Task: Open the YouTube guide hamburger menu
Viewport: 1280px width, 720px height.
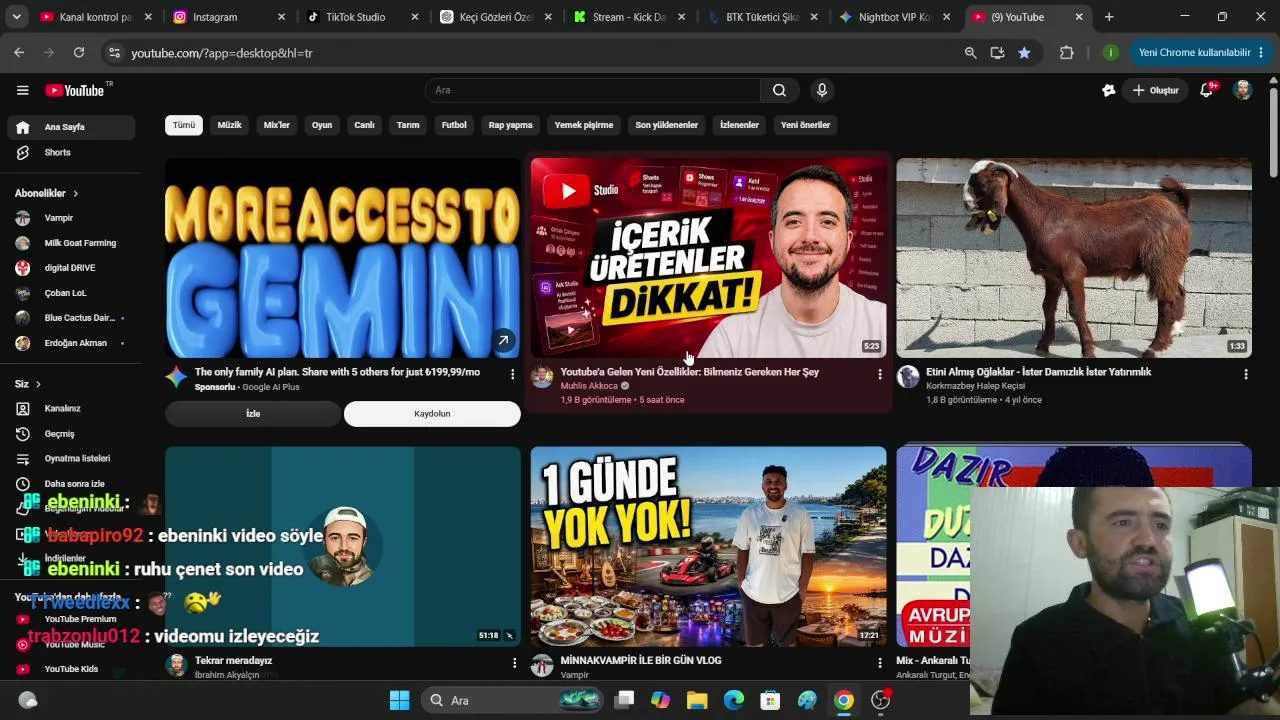Action: point(22,90)
